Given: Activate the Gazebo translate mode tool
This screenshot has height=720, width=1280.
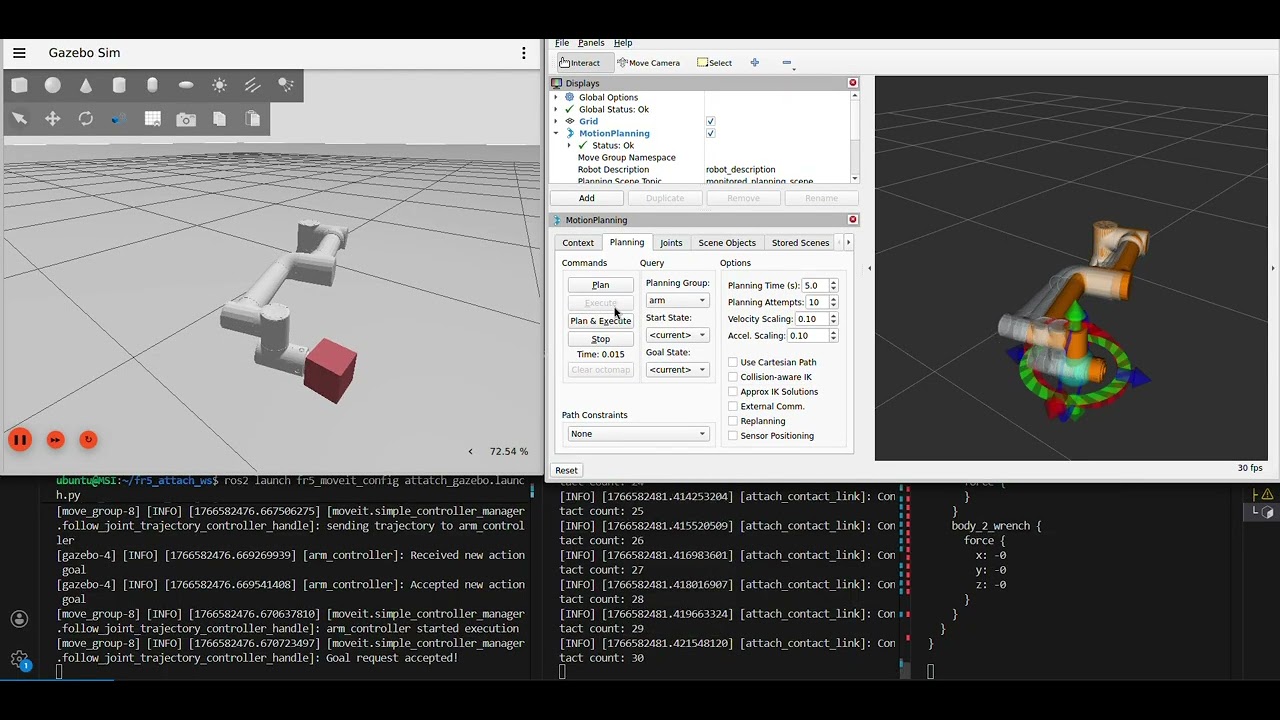Looking at the screenshot, I should (53, 119).
